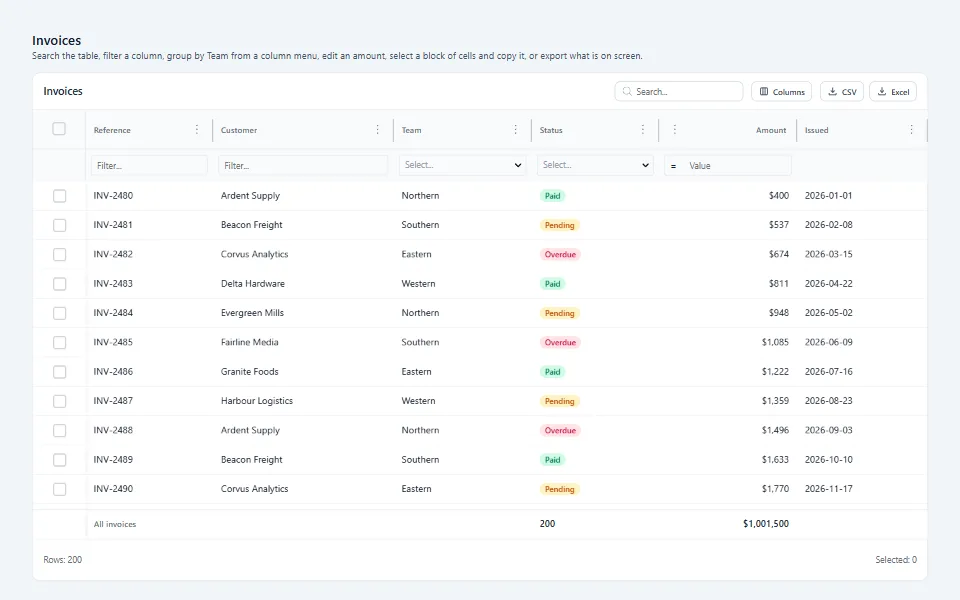Click the Pending badge in INV-2481 row
960x600 pixels.
[x=560, y=225]
